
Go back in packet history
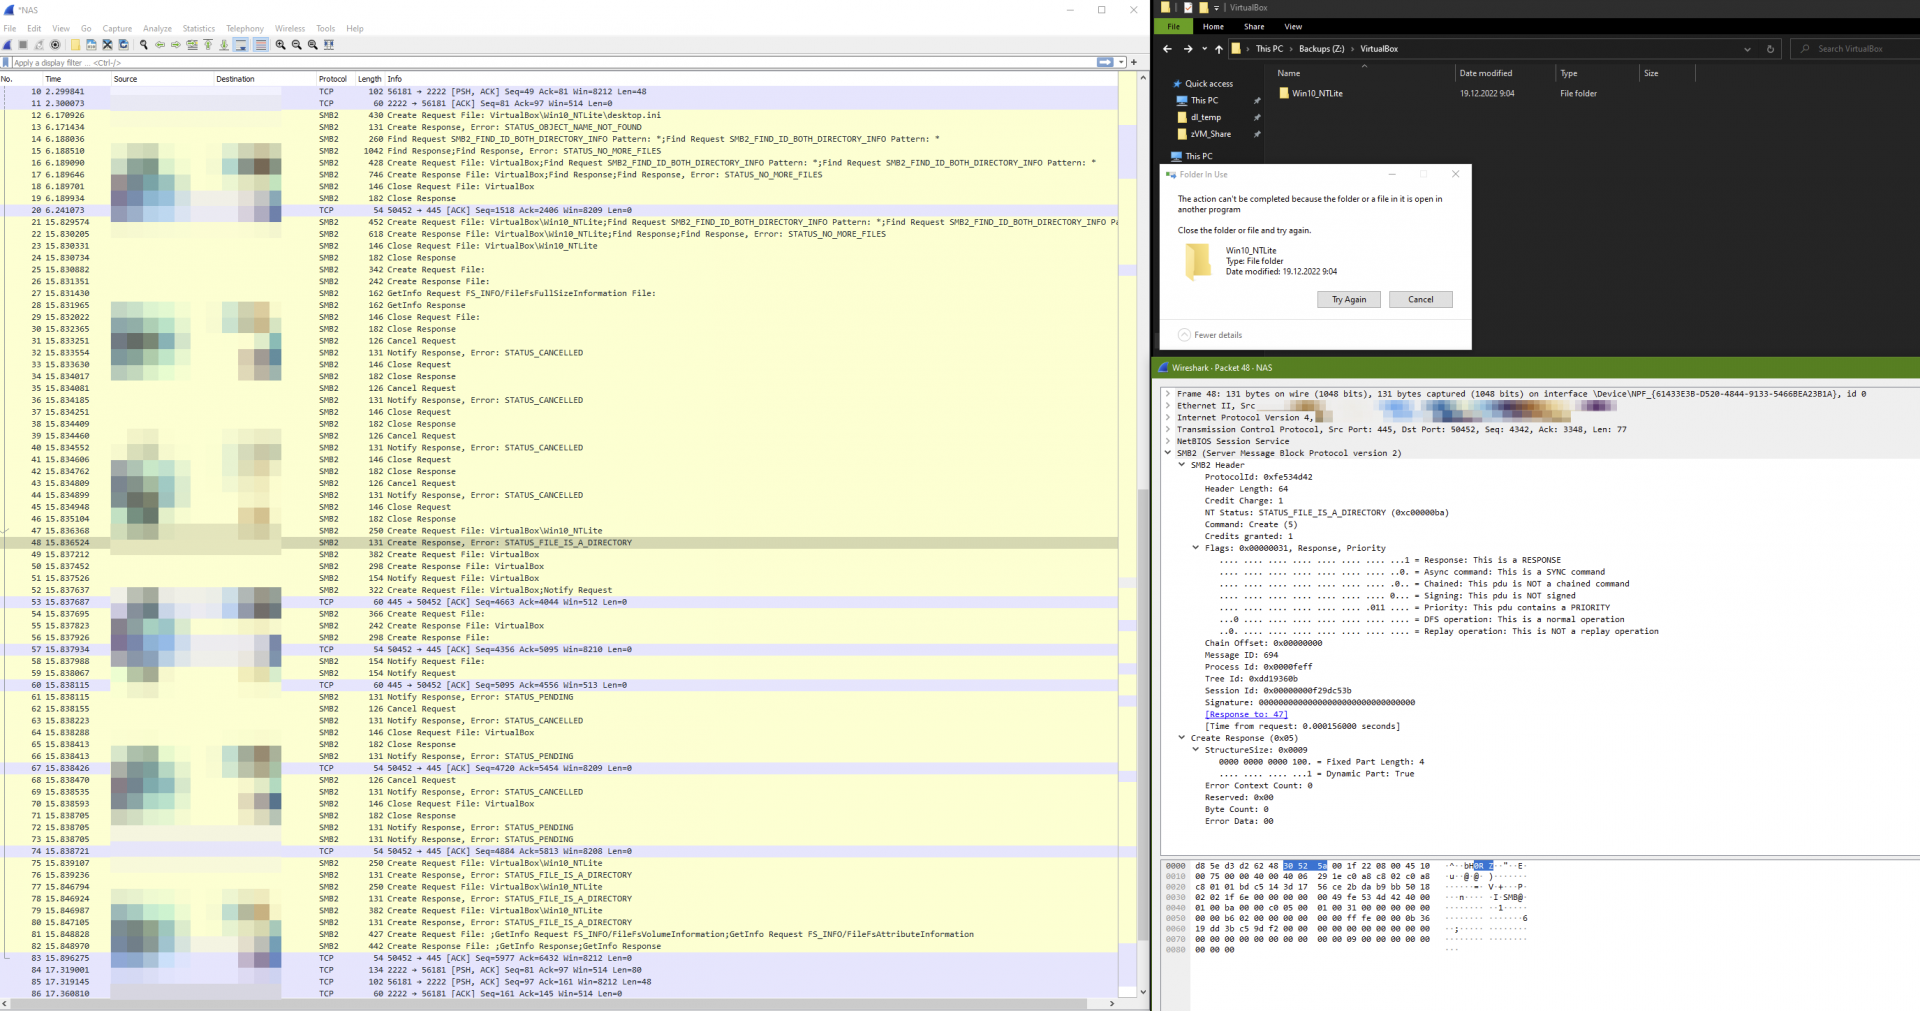click(160, 45)
